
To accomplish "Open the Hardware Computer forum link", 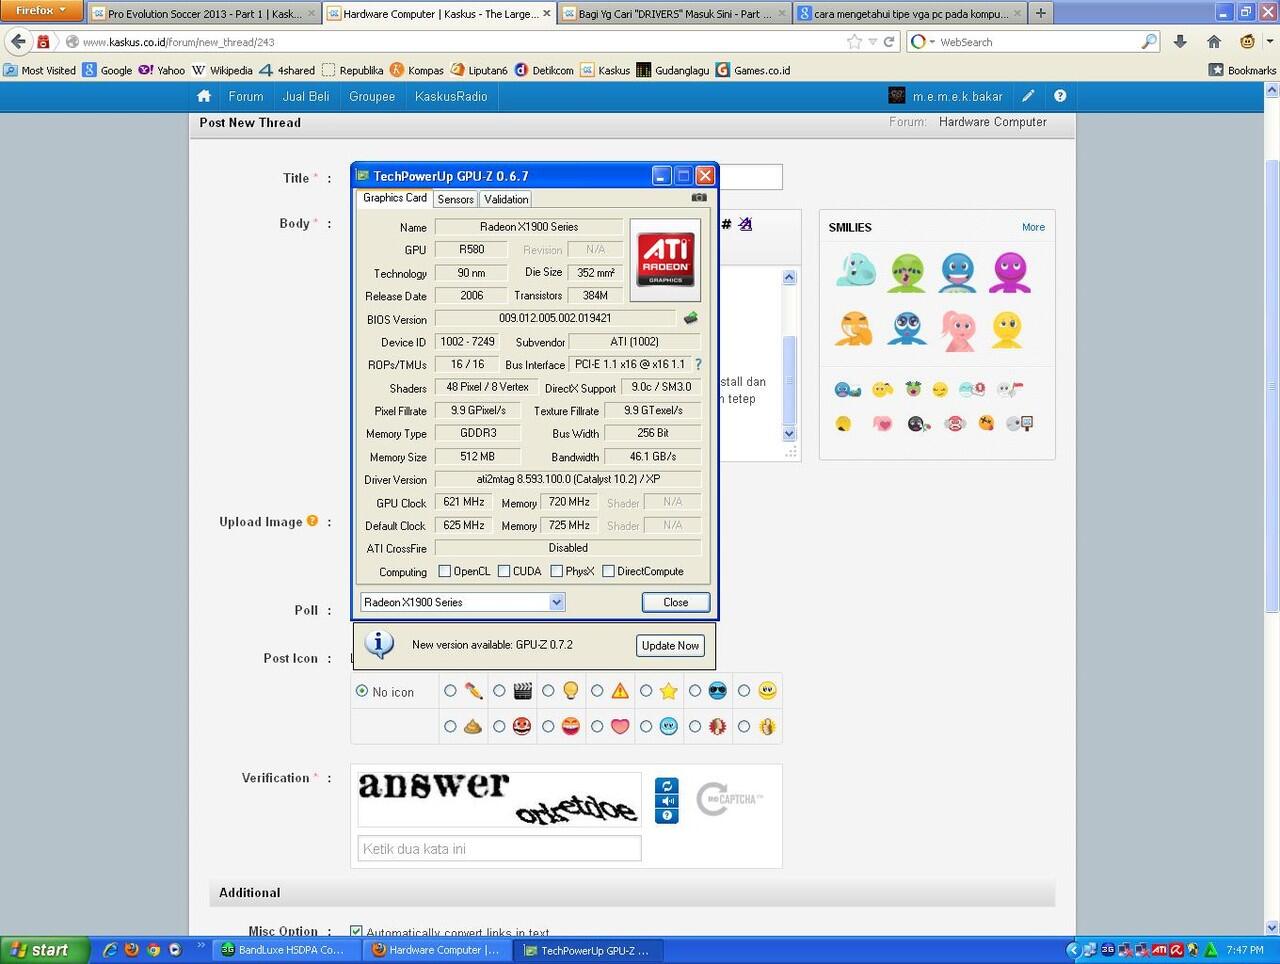I will 993,122.
